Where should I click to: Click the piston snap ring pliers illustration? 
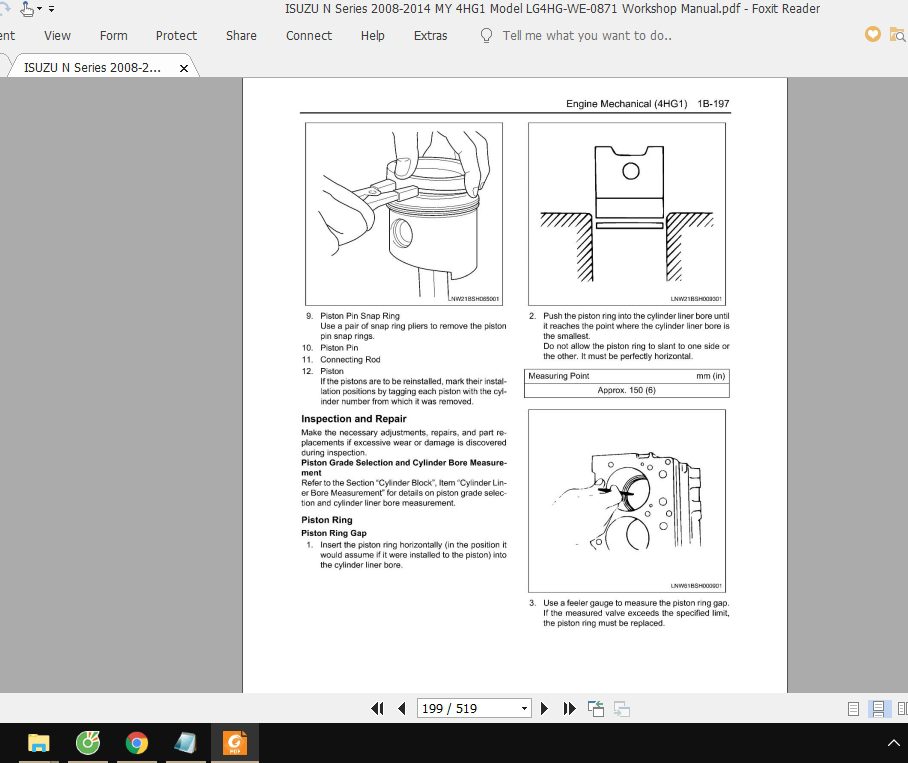(x=404, y=214)
